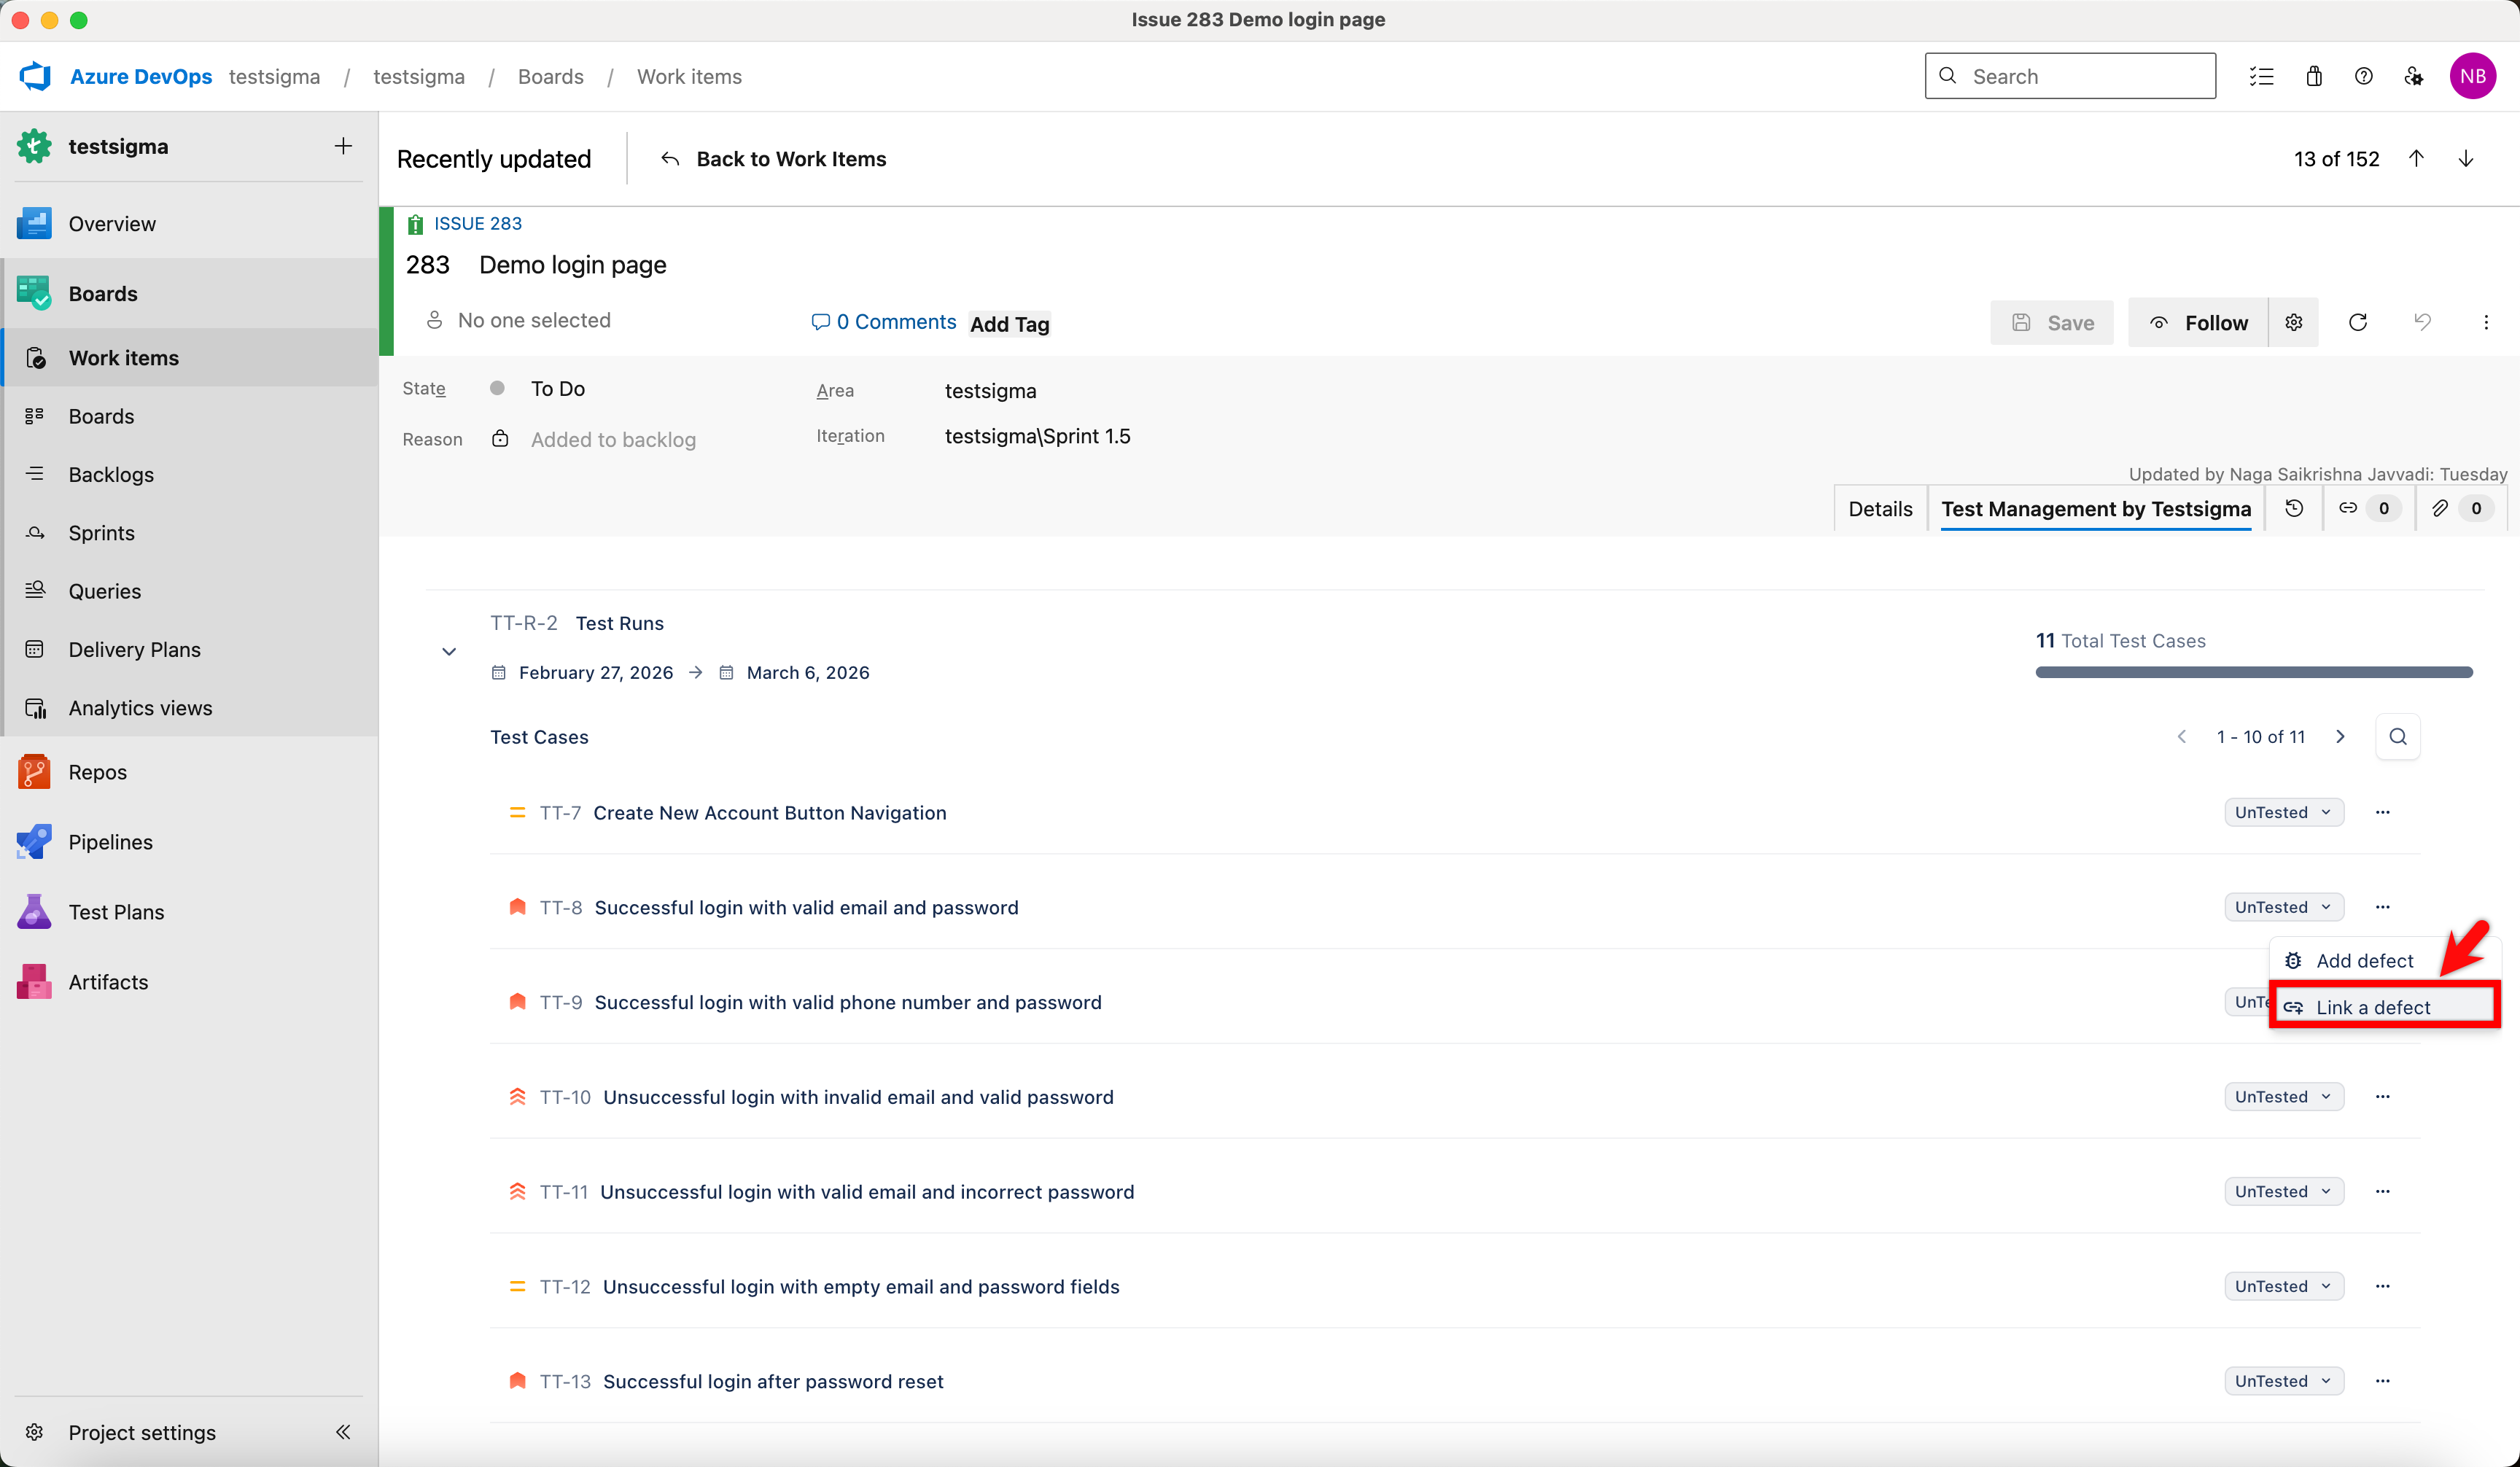Viewport: 2520px width, 1467px height.
Task: Open more options for TT-11 test case
Action: [2383, 1192]
